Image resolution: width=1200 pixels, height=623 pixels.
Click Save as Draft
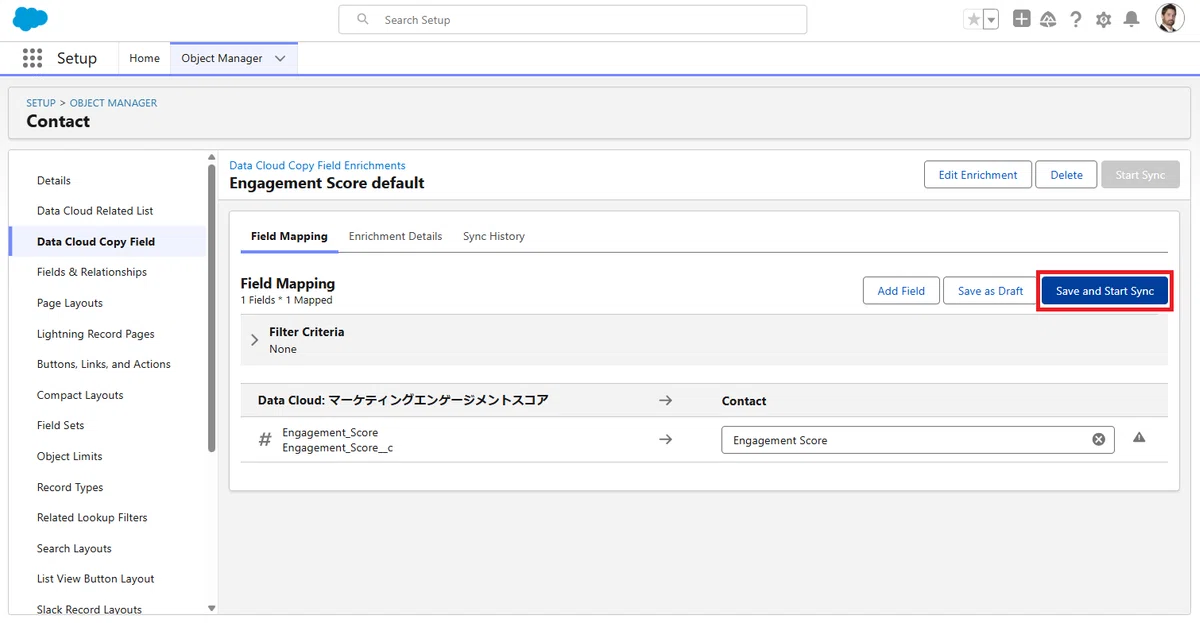pos(990,291)
